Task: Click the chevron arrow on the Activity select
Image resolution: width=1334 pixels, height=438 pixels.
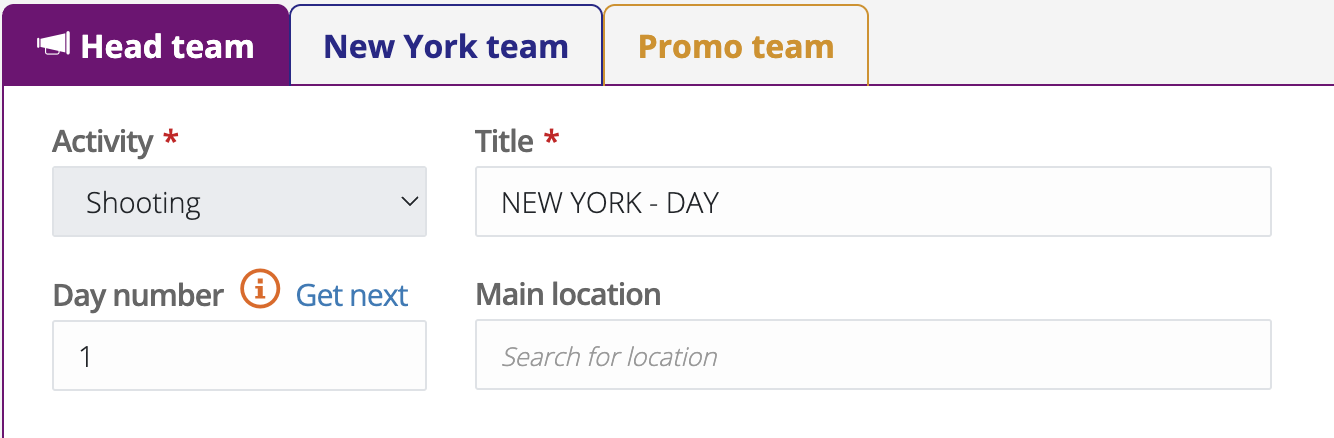Action: (409, 202)
